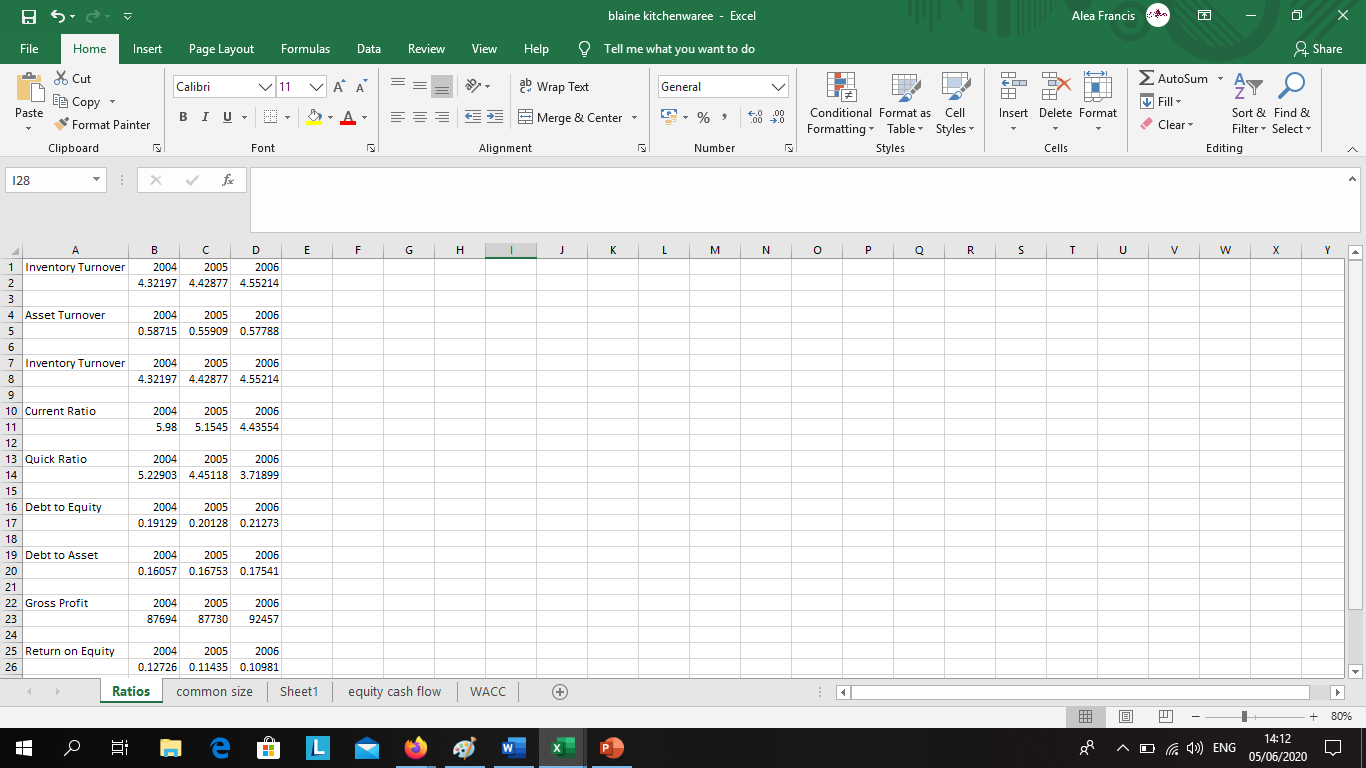Open Merge & Center dropdown arrow
The height and width of the screenshot is (768, 1366).
click(x=634, y=118)
